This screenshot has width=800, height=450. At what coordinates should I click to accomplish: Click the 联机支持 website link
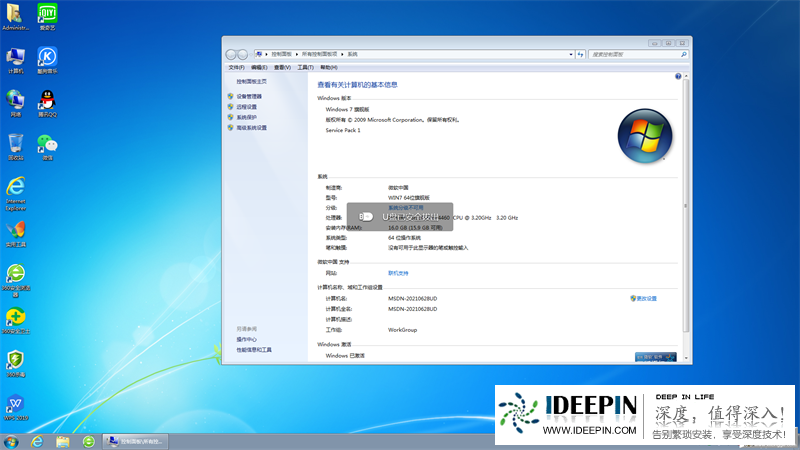[398, 273]
